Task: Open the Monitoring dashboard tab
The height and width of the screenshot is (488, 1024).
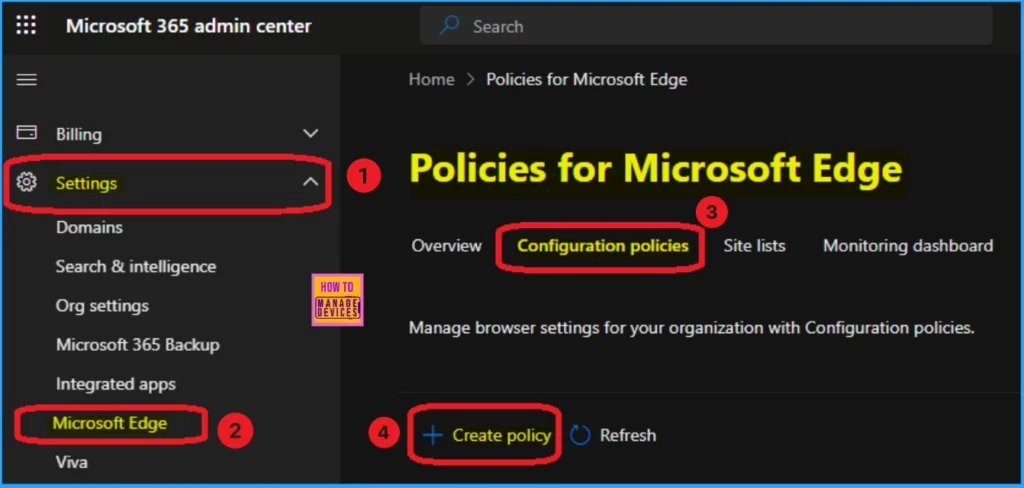Action: [x=908, y=246]
